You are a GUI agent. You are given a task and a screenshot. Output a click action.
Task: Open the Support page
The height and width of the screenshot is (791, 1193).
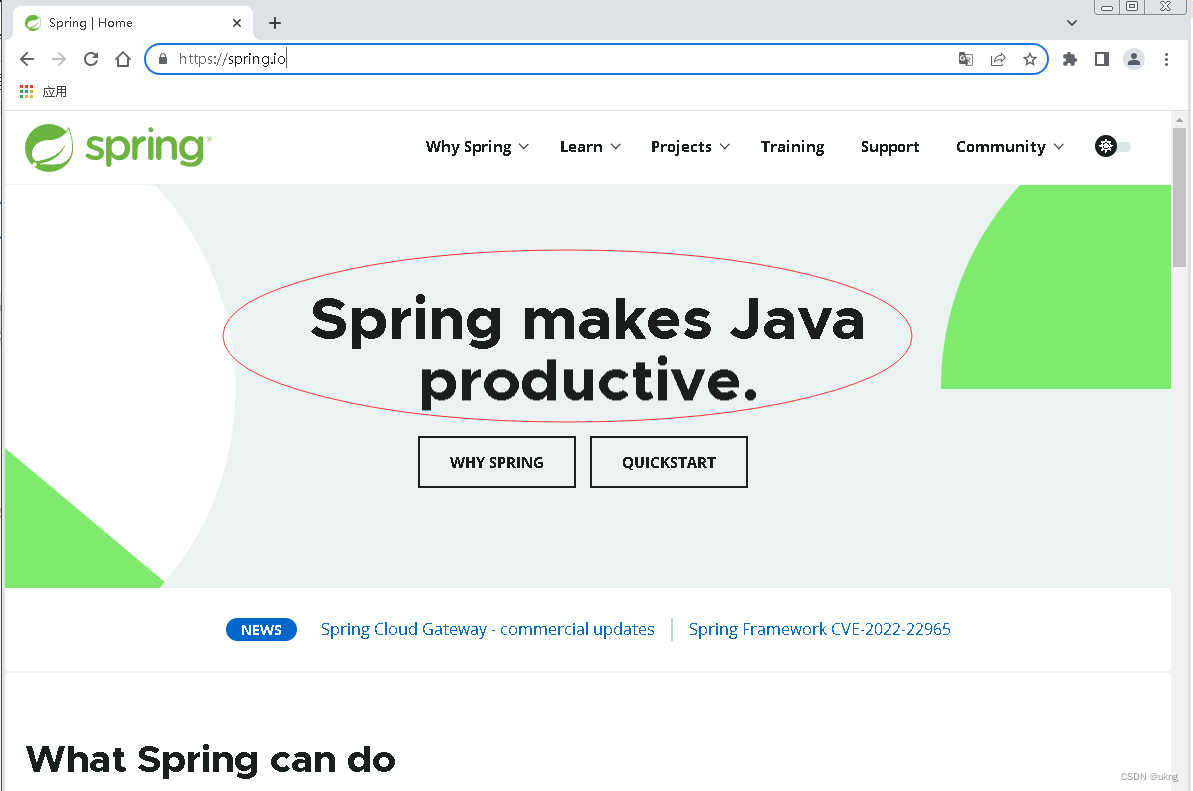889,147
